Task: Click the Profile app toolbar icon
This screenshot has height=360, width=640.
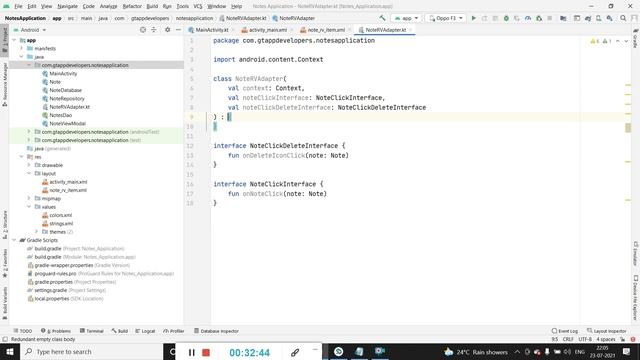Action: [528, 18]
